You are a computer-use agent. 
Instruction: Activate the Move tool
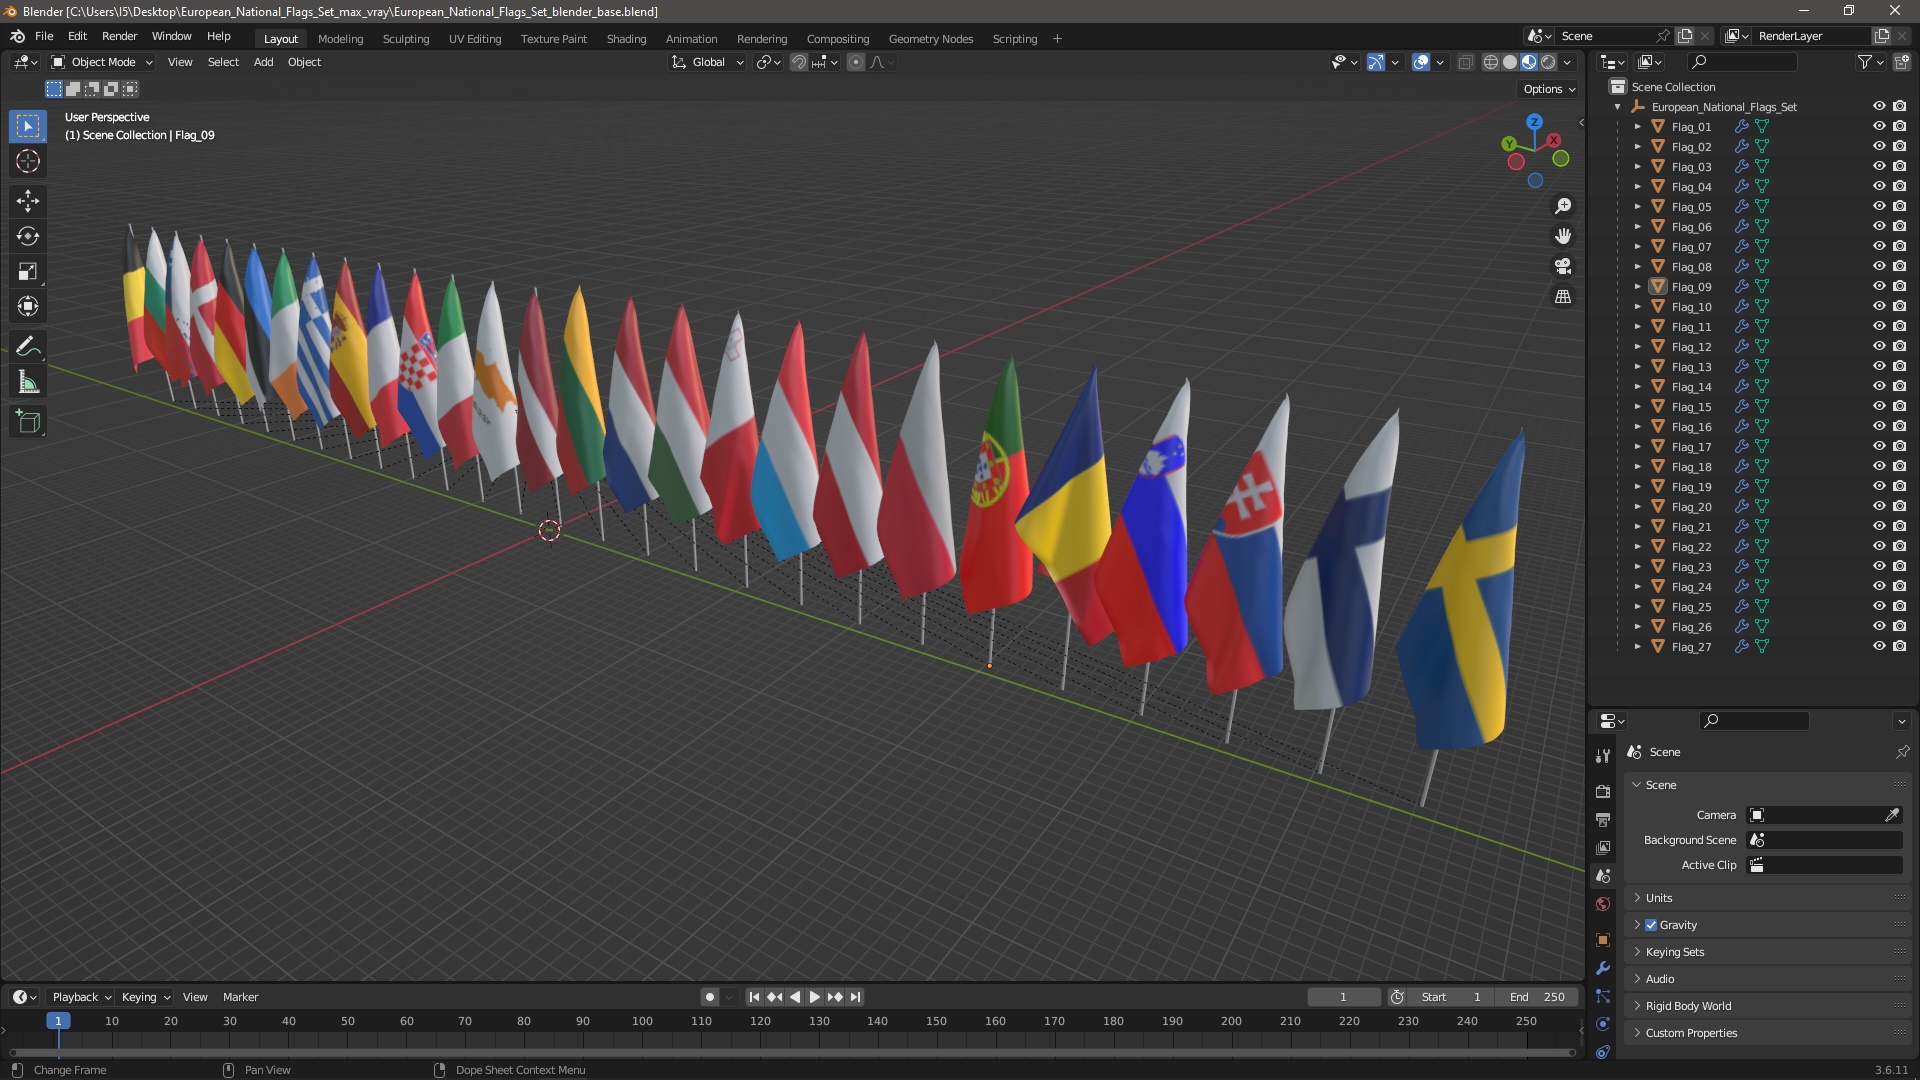pos(28,201)
